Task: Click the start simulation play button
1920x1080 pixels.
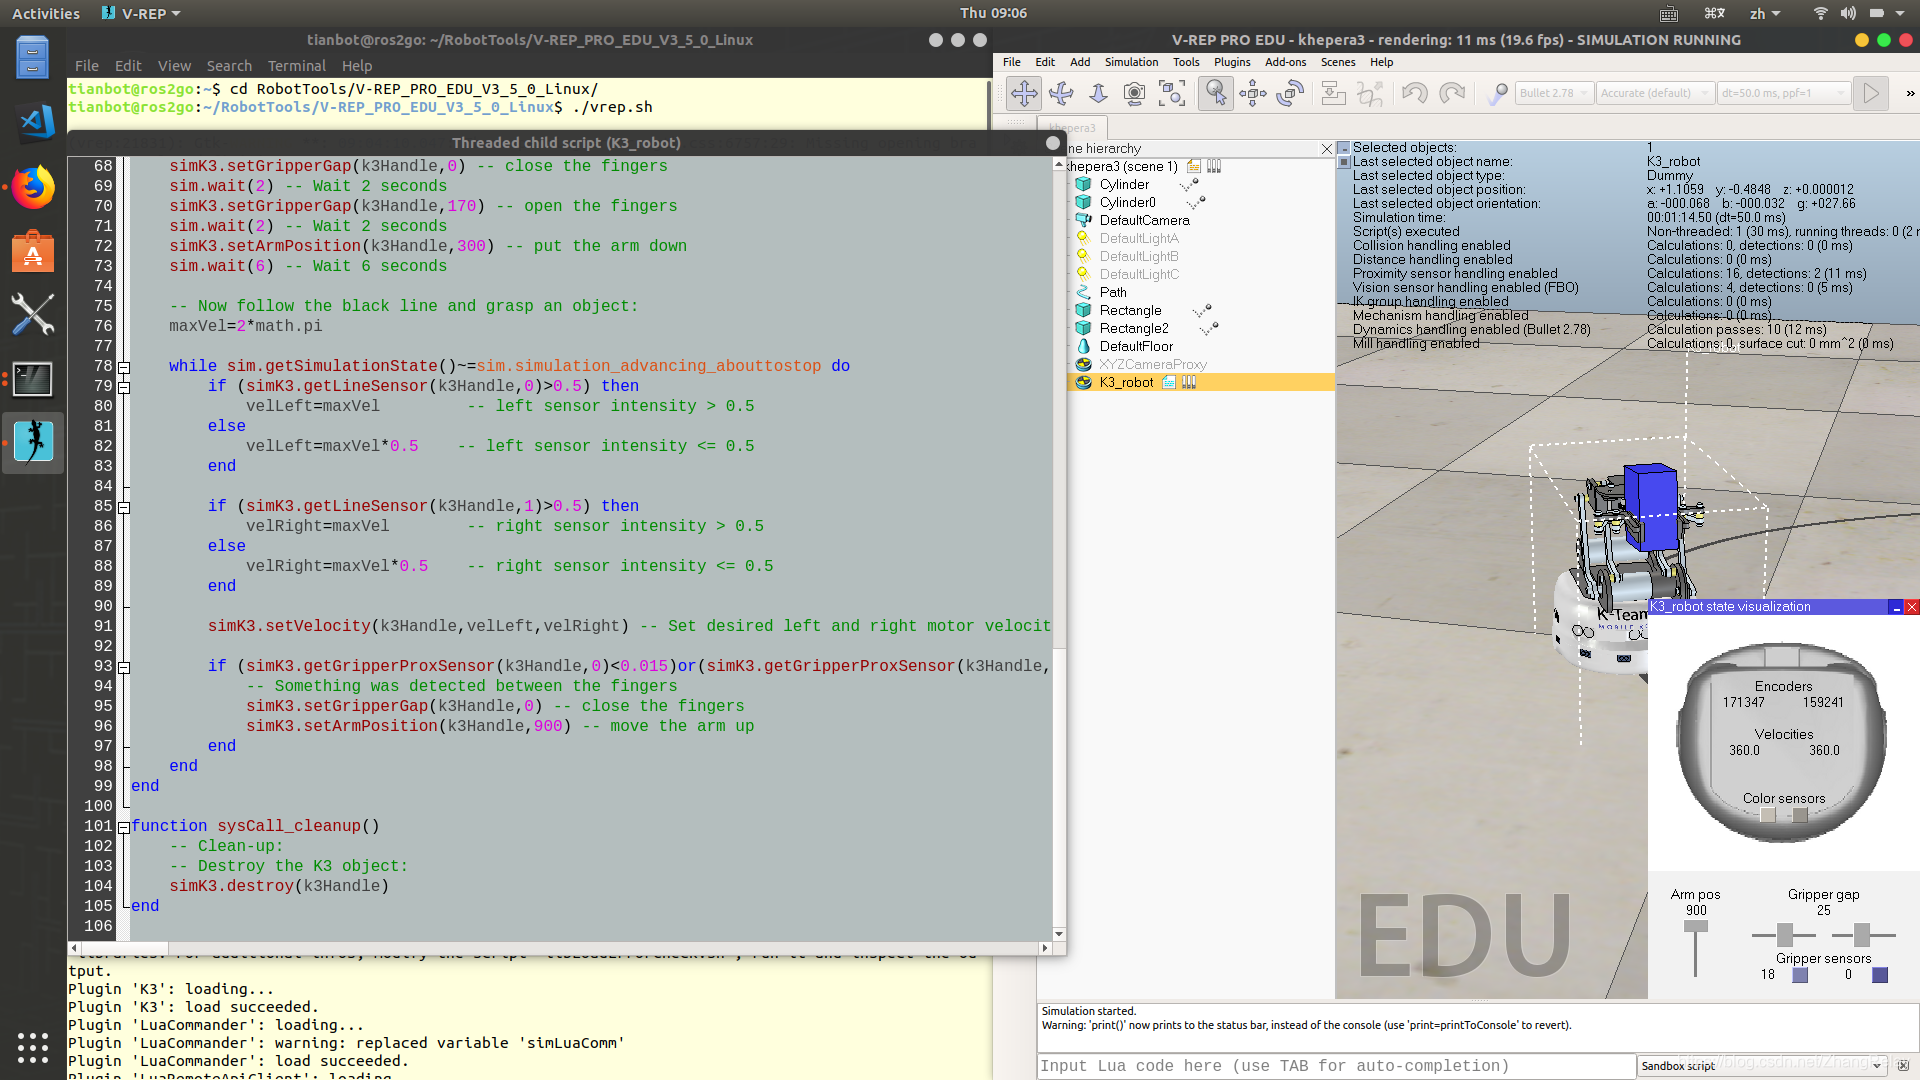Action: pos(1870,94)
